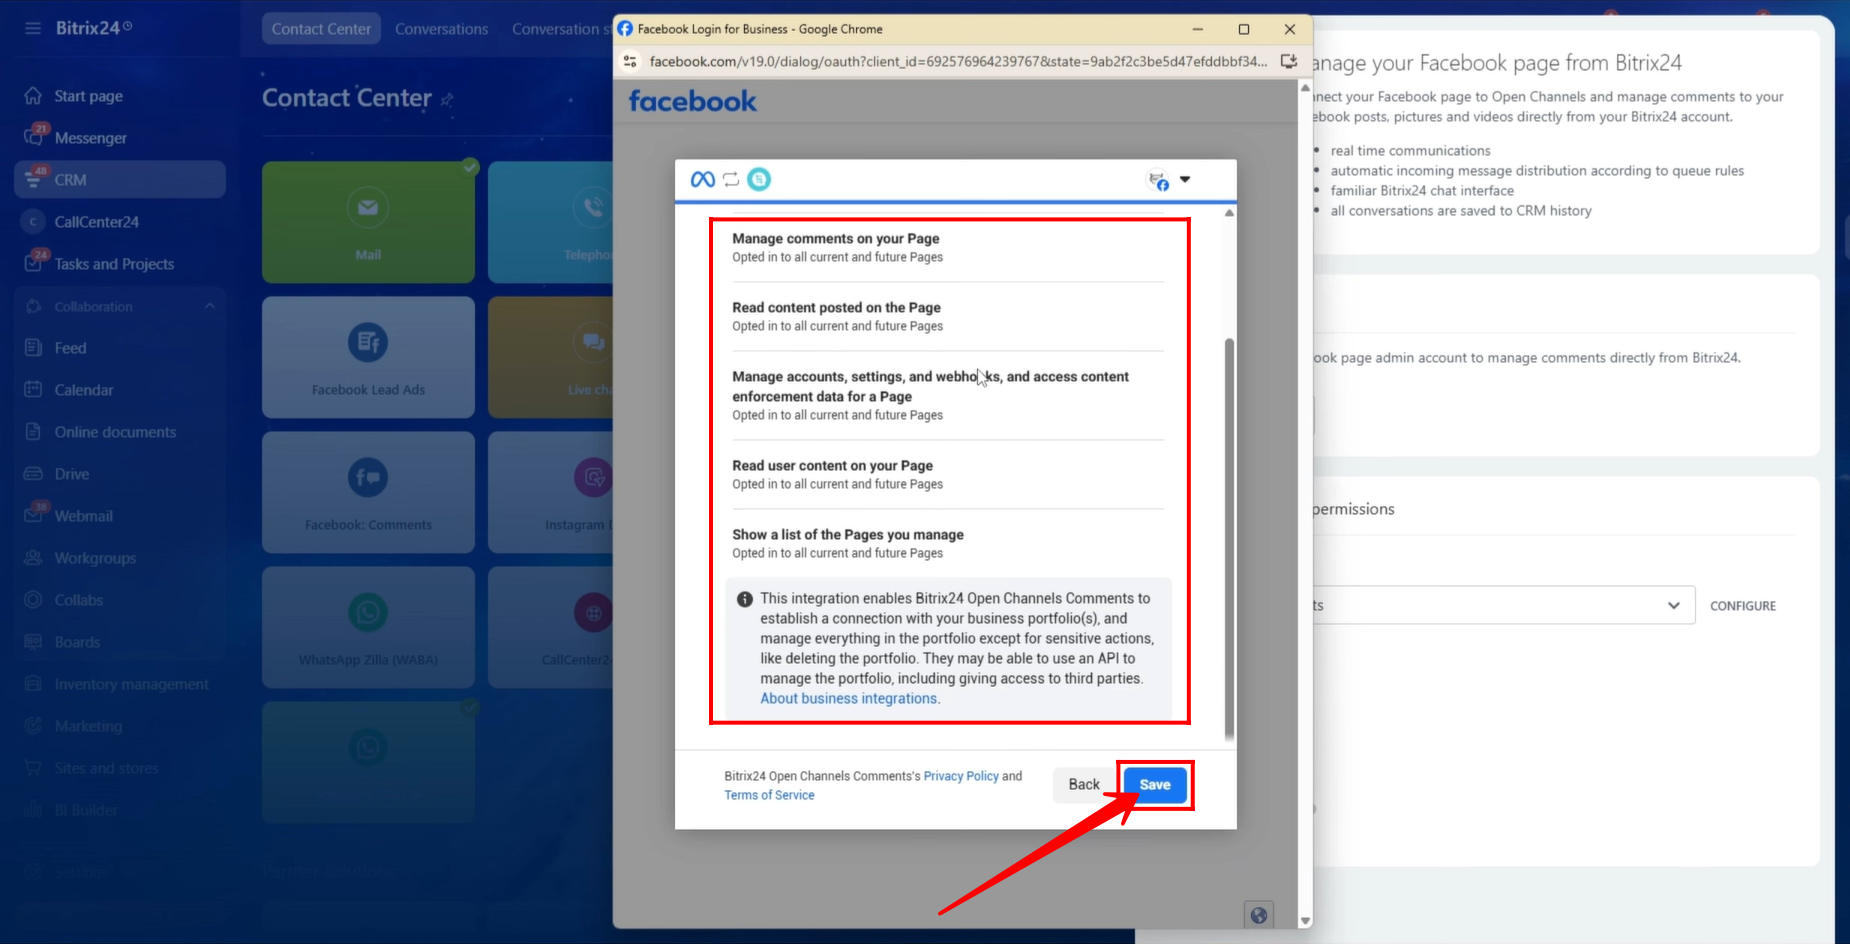
Task: Click the Bitrix24 app icon in dialog header
Action: (759, 180)
